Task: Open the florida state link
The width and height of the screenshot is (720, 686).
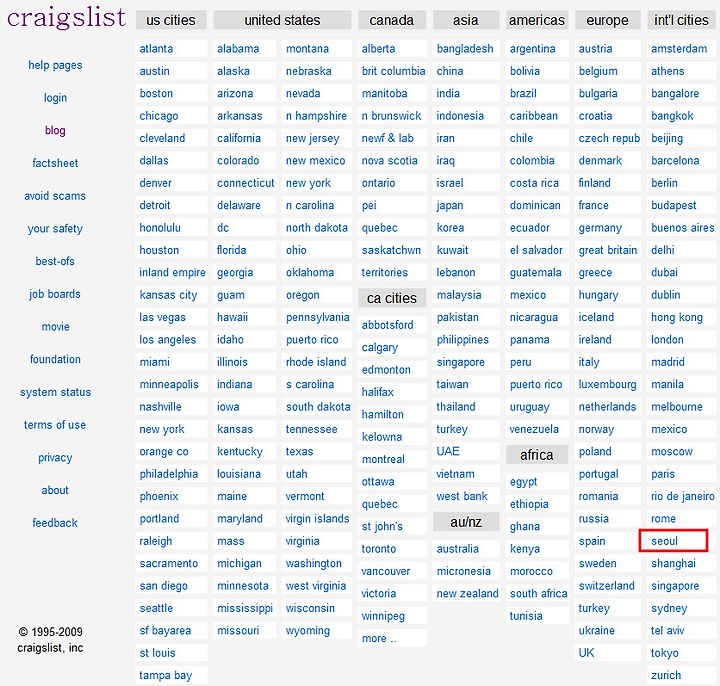Action: pos(232,250)
